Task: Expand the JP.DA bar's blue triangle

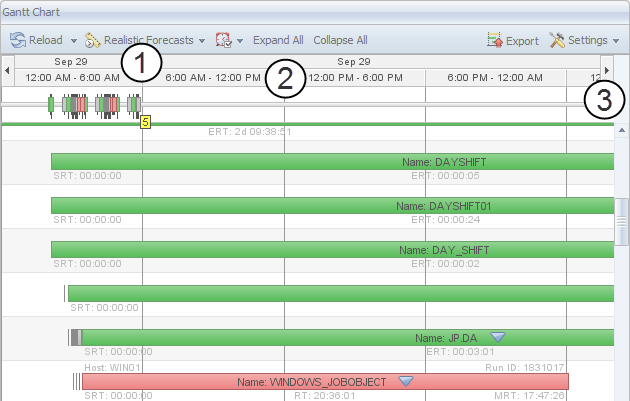Action: coord(498,338)
